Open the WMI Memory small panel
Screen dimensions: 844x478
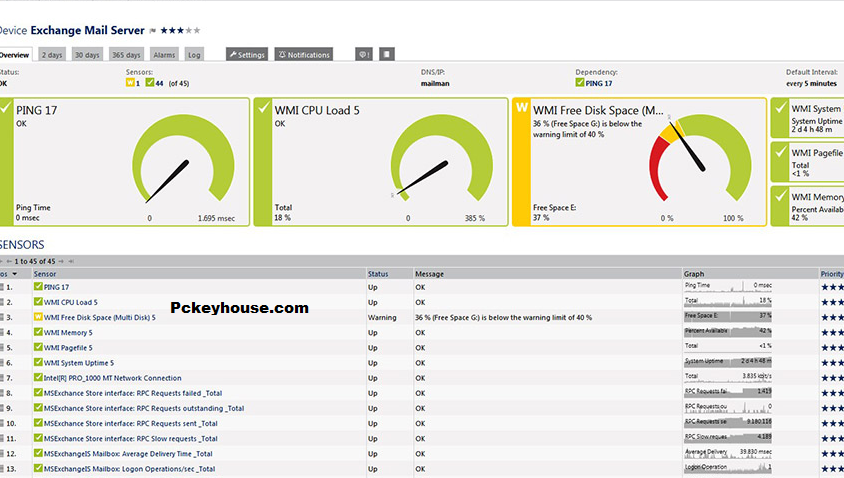[x=807, y=206]
